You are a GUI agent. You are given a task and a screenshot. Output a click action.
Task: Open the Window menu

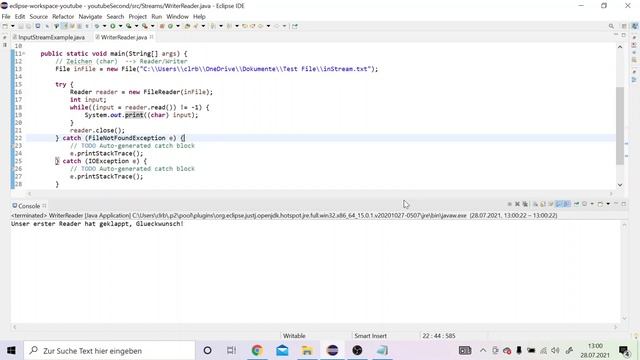(177, 17)
